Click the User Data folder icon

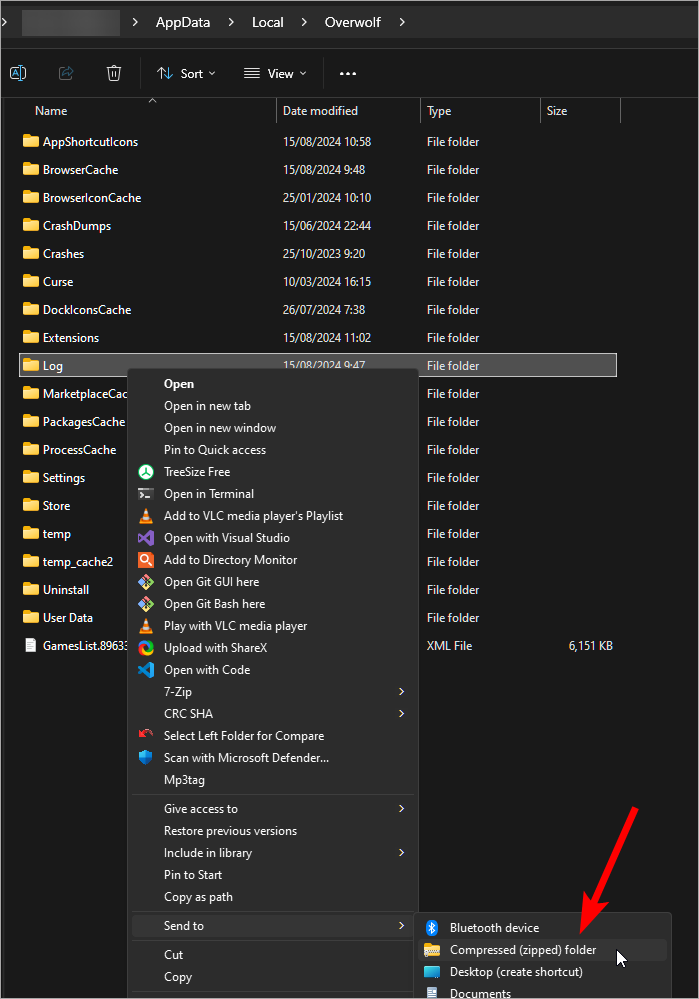coord(31,617)
